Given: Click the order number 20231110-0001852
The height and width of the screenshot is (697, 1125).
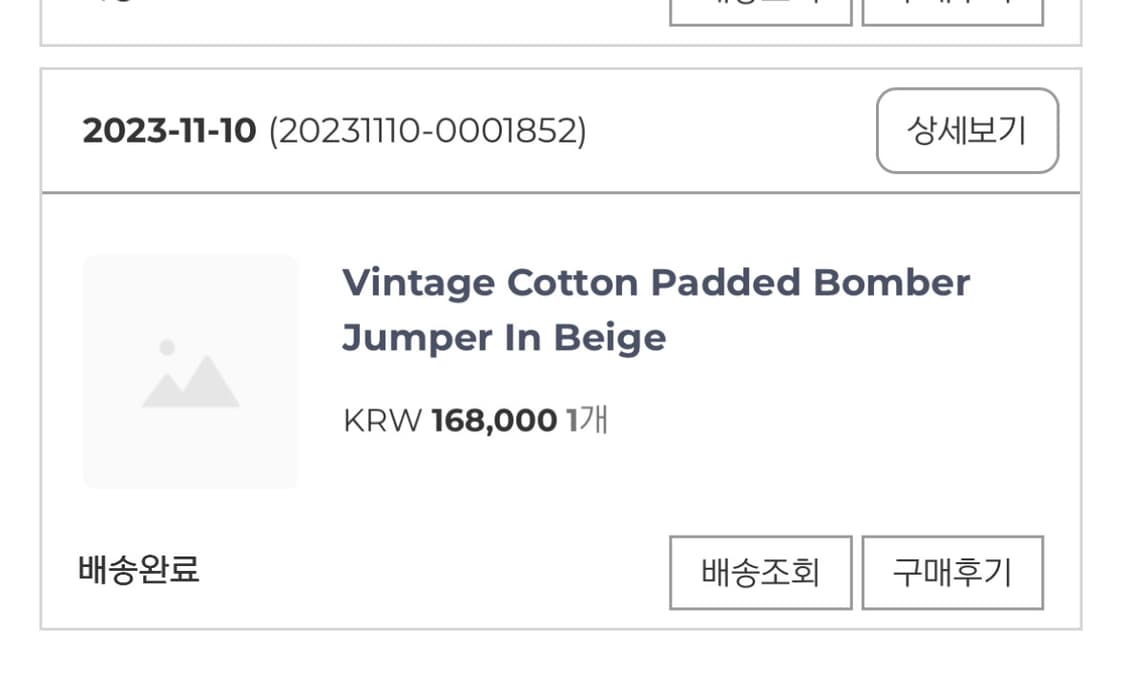Looking at the screenshot, I should click(427, 131).
